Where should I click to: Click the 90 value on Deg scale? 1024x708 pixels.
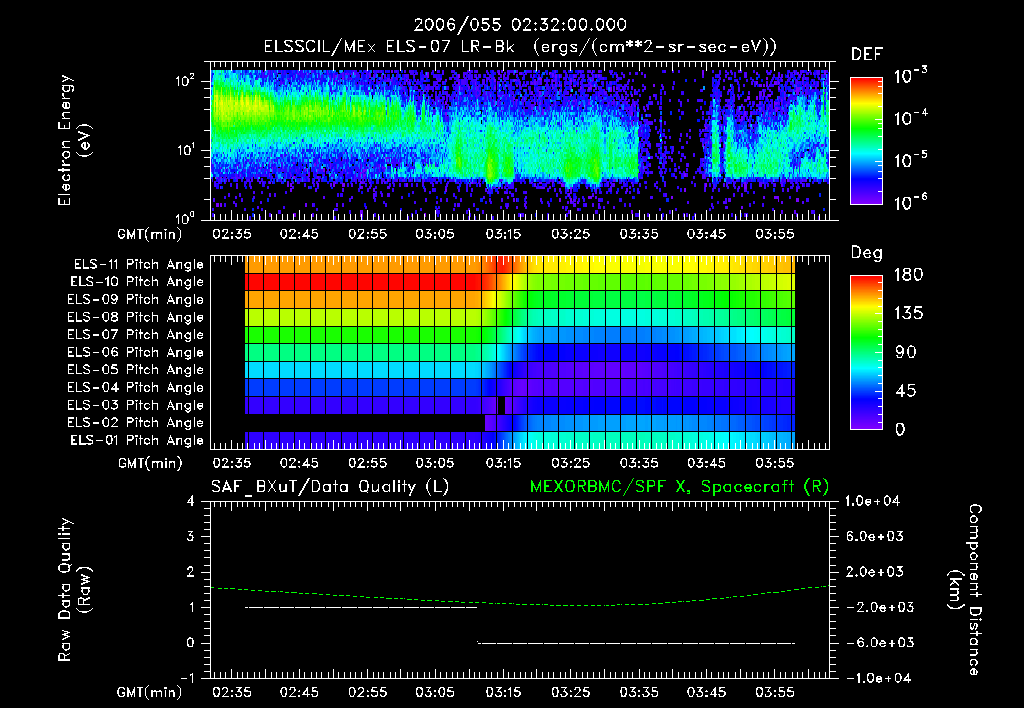(x=906, y=352)
